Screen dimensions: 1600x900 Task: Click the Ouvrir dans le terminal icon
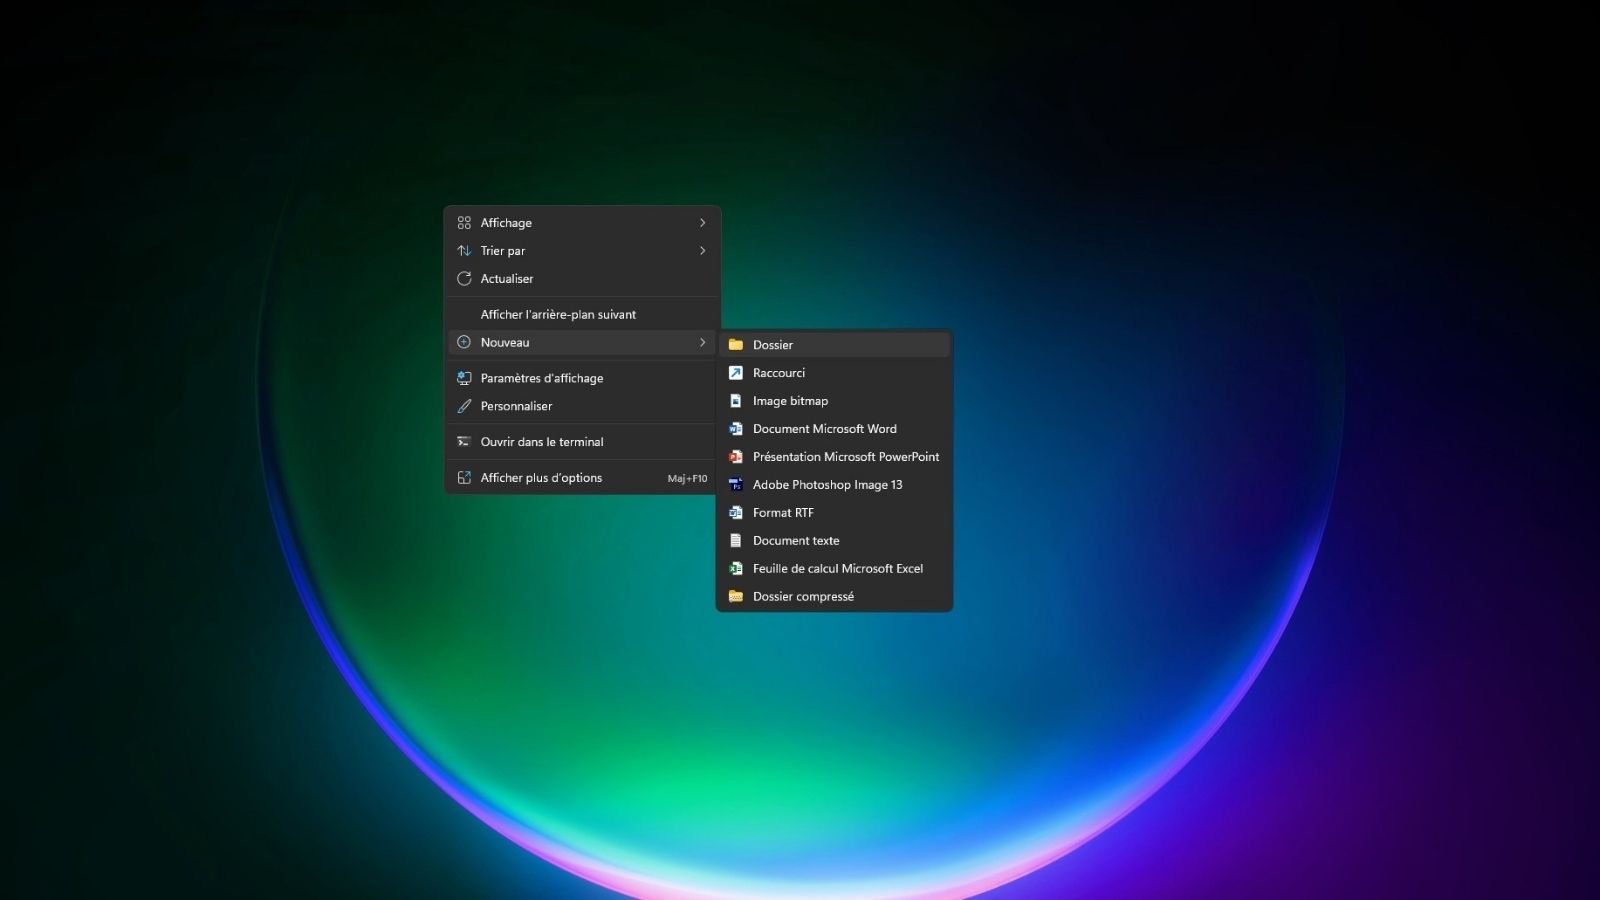tap(463, 441)
